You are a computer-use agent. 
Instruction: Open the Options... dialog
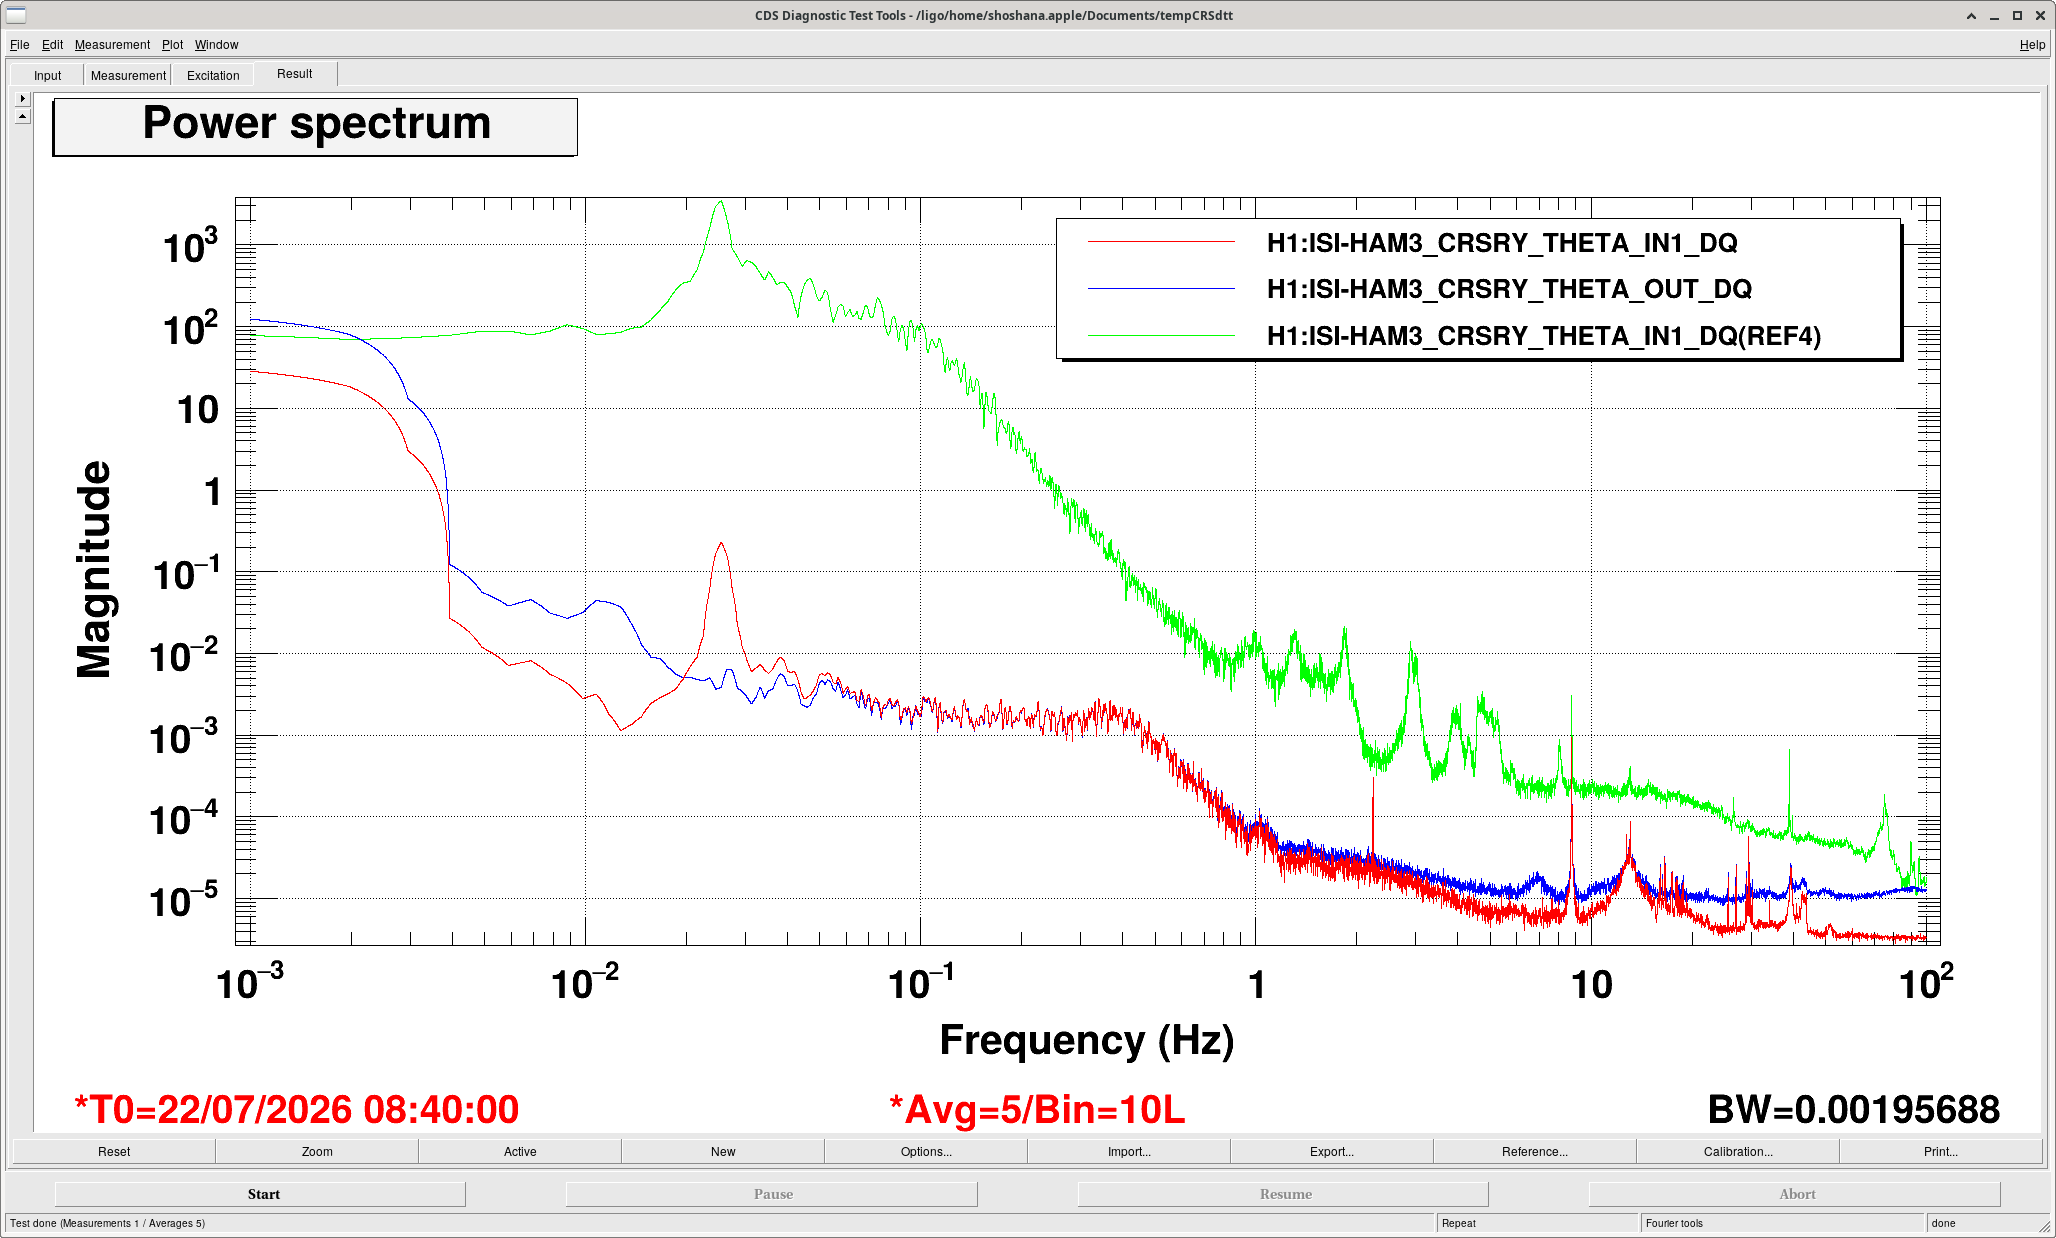point(926,1152)
